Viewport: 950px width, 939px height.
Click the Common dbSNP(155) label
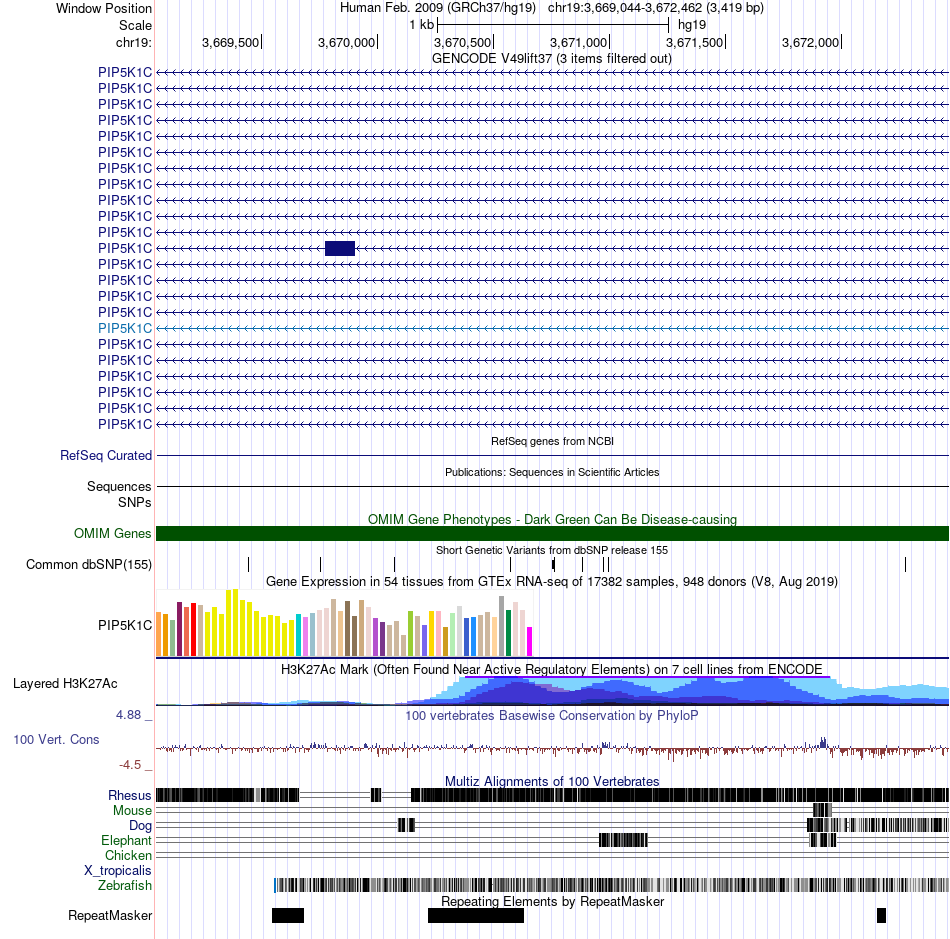[89, 565]
